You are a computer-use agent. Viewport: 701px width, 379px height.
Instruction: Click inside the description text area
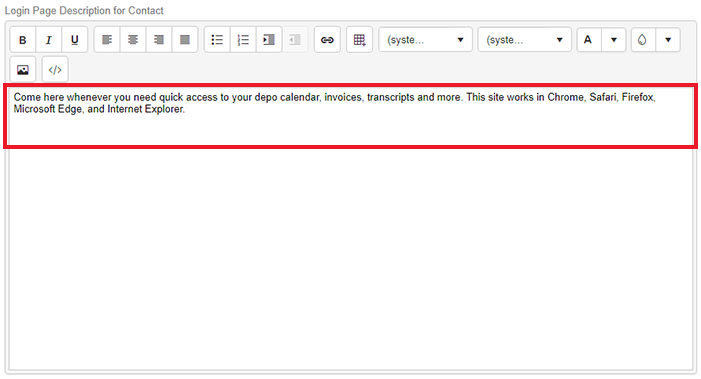[x=350, y=116]
